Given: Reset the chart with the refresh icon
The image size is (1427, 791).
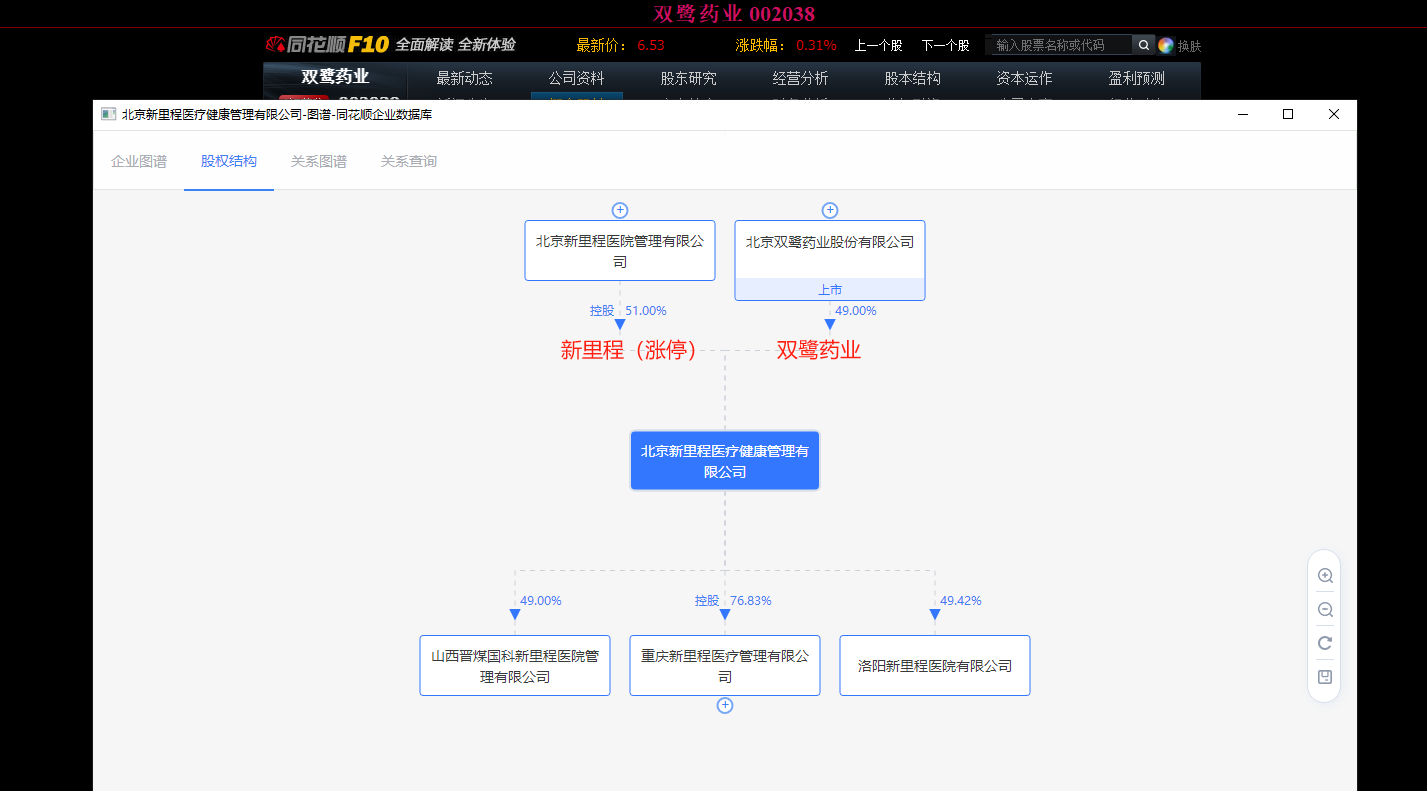Looking at the screenshot, I should tap(1325, 643).
